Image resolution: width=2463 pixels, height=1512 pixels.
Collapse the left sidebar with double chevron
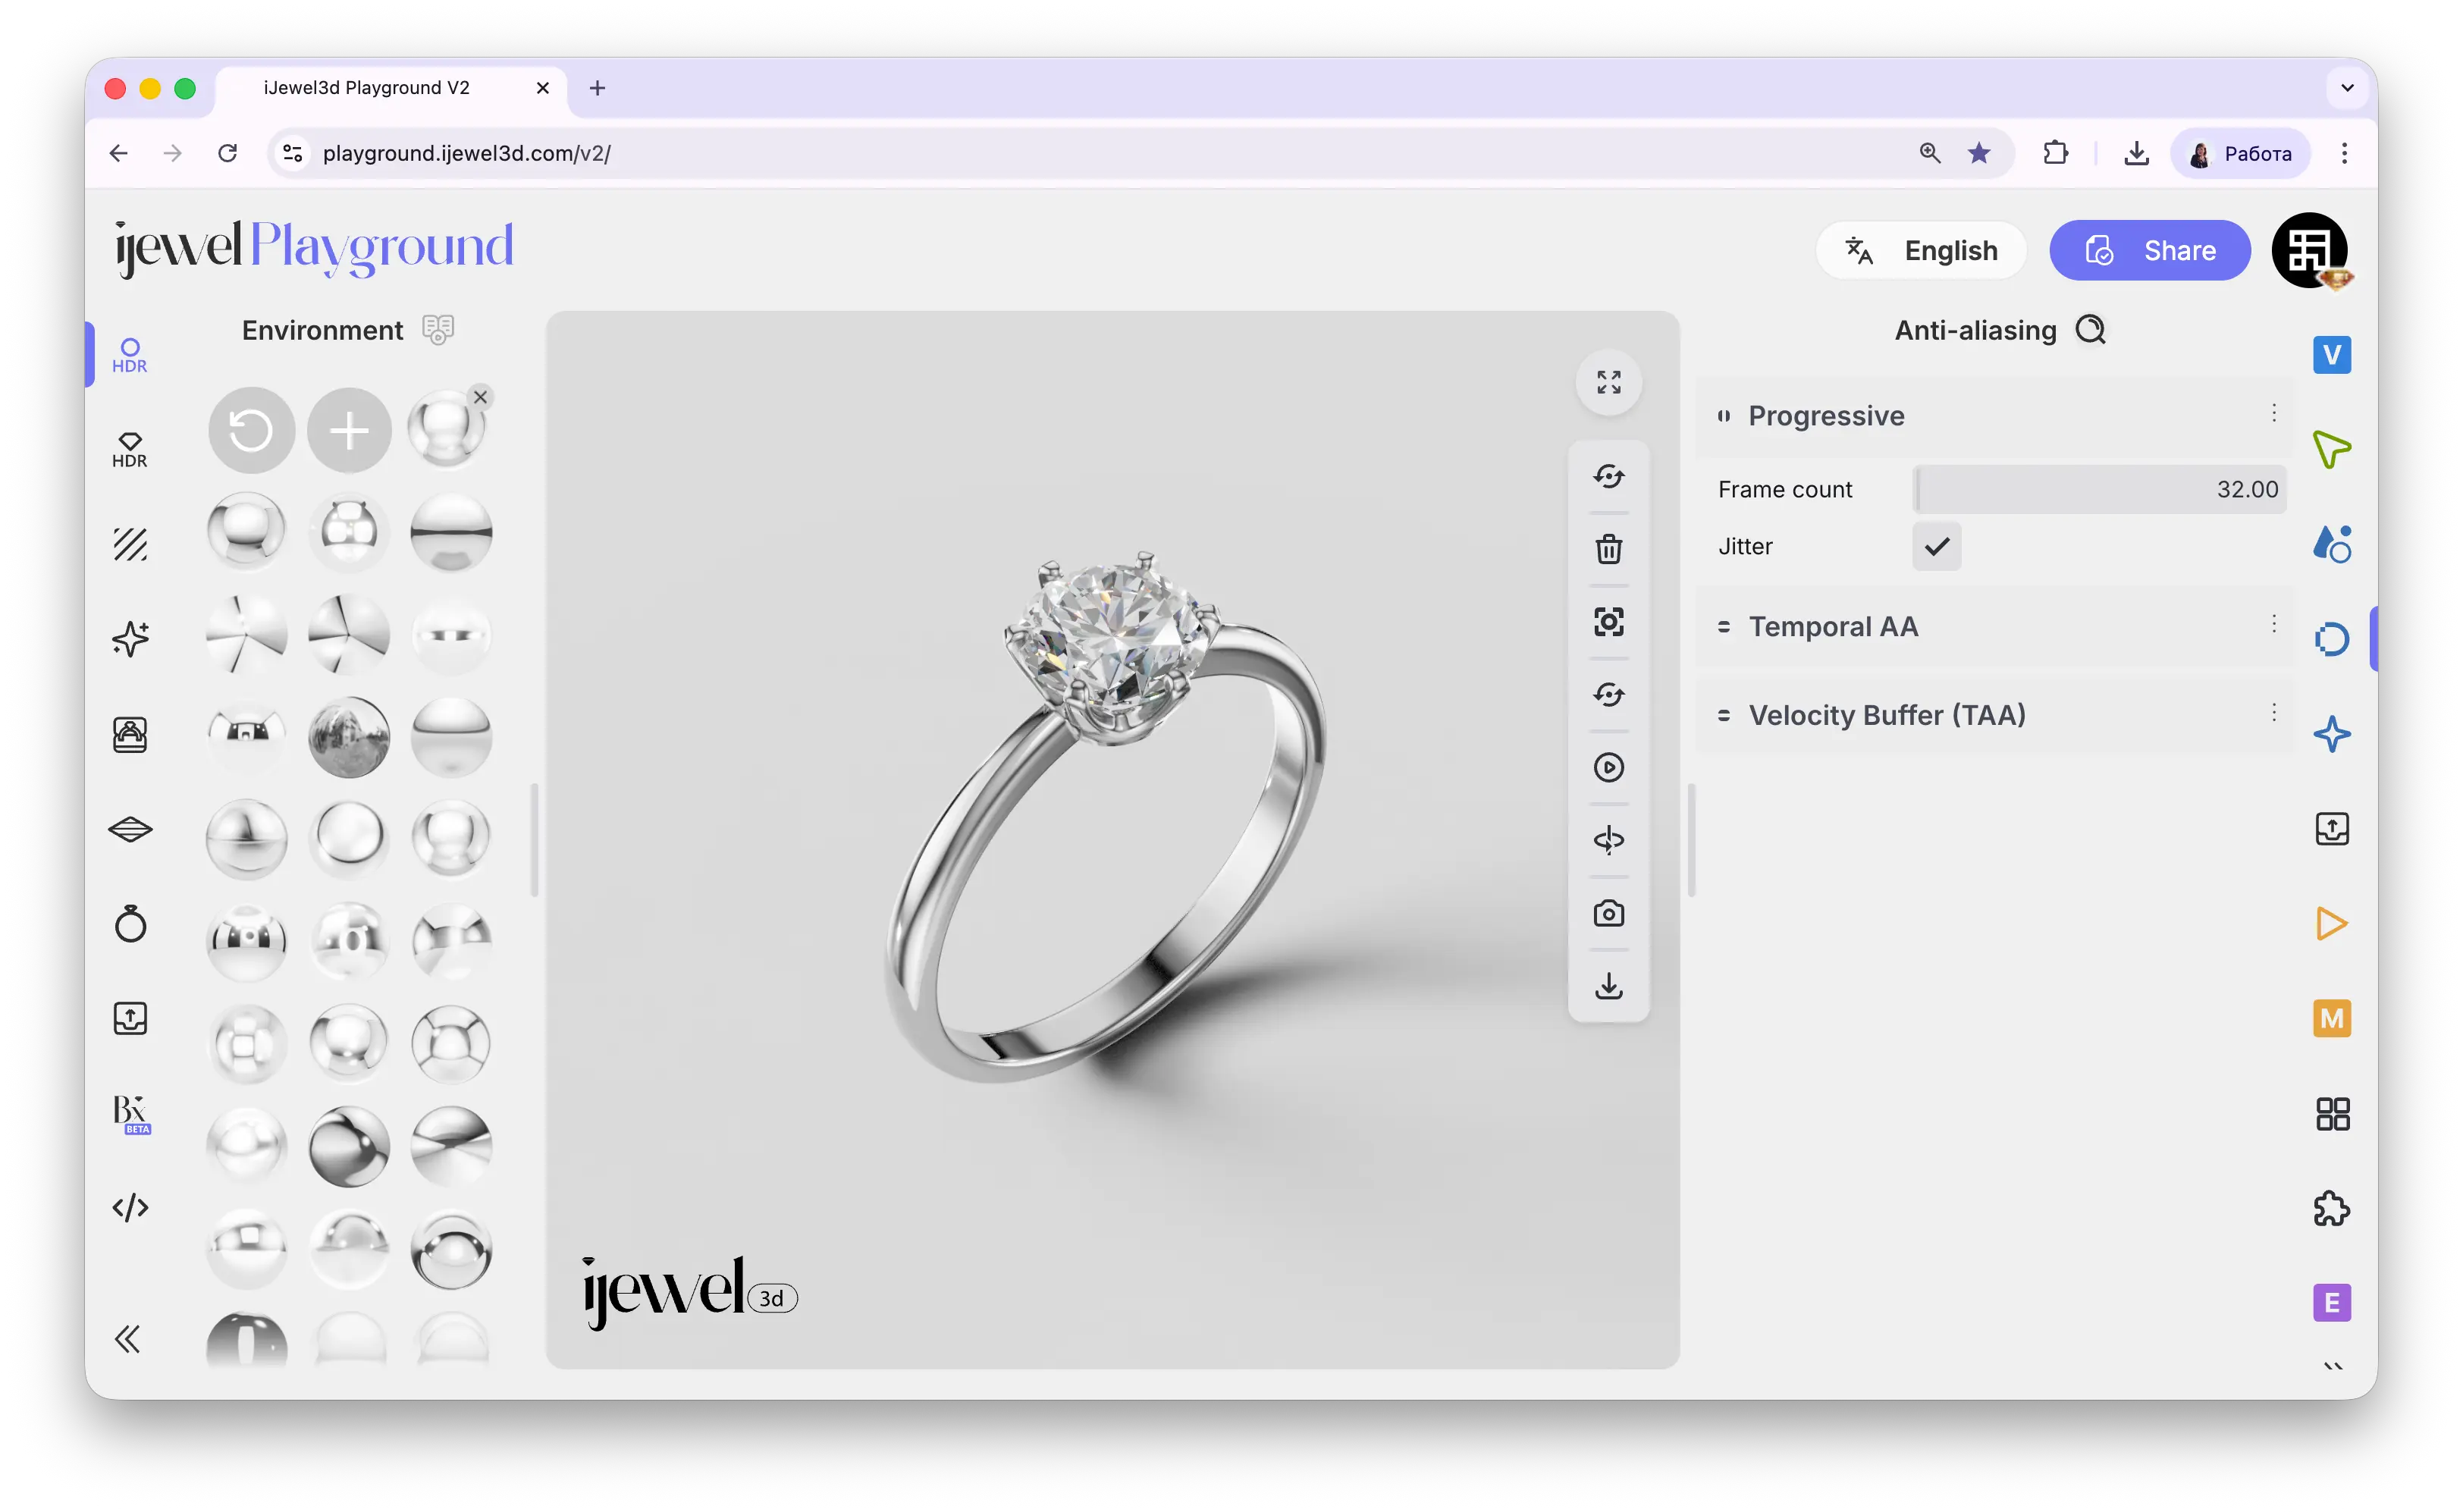click(x=128, y=1339)
